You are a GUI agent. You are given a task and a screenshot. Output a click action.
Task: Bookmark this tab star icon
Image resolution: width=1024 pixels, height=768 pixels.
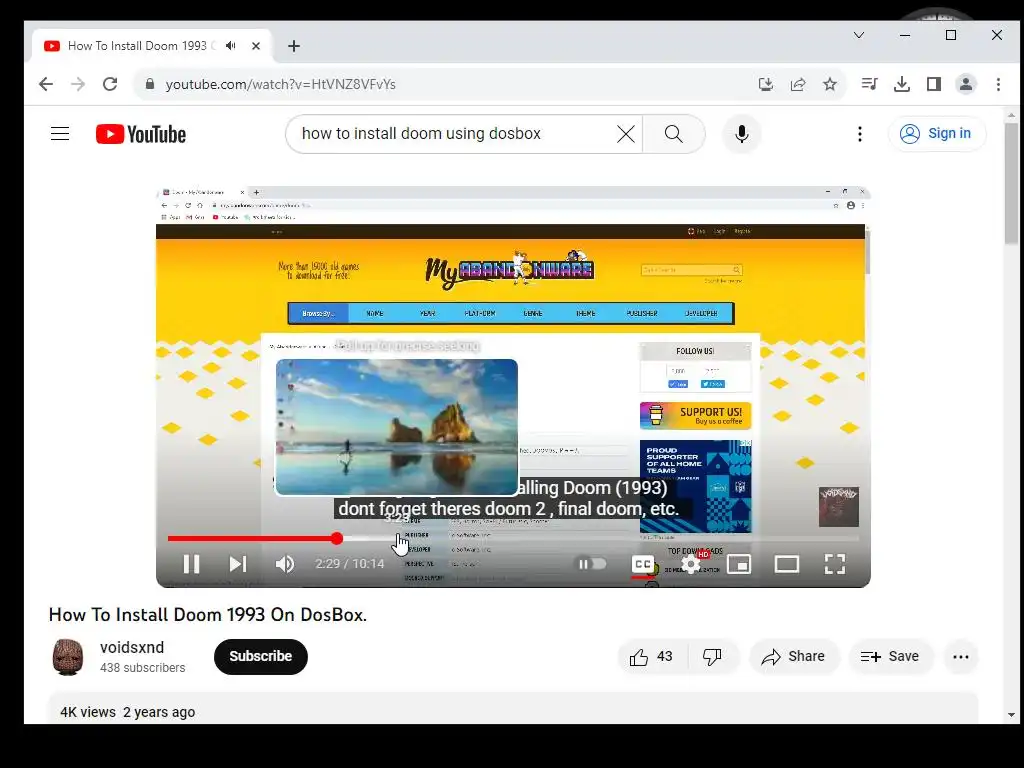tap(829, 84)
